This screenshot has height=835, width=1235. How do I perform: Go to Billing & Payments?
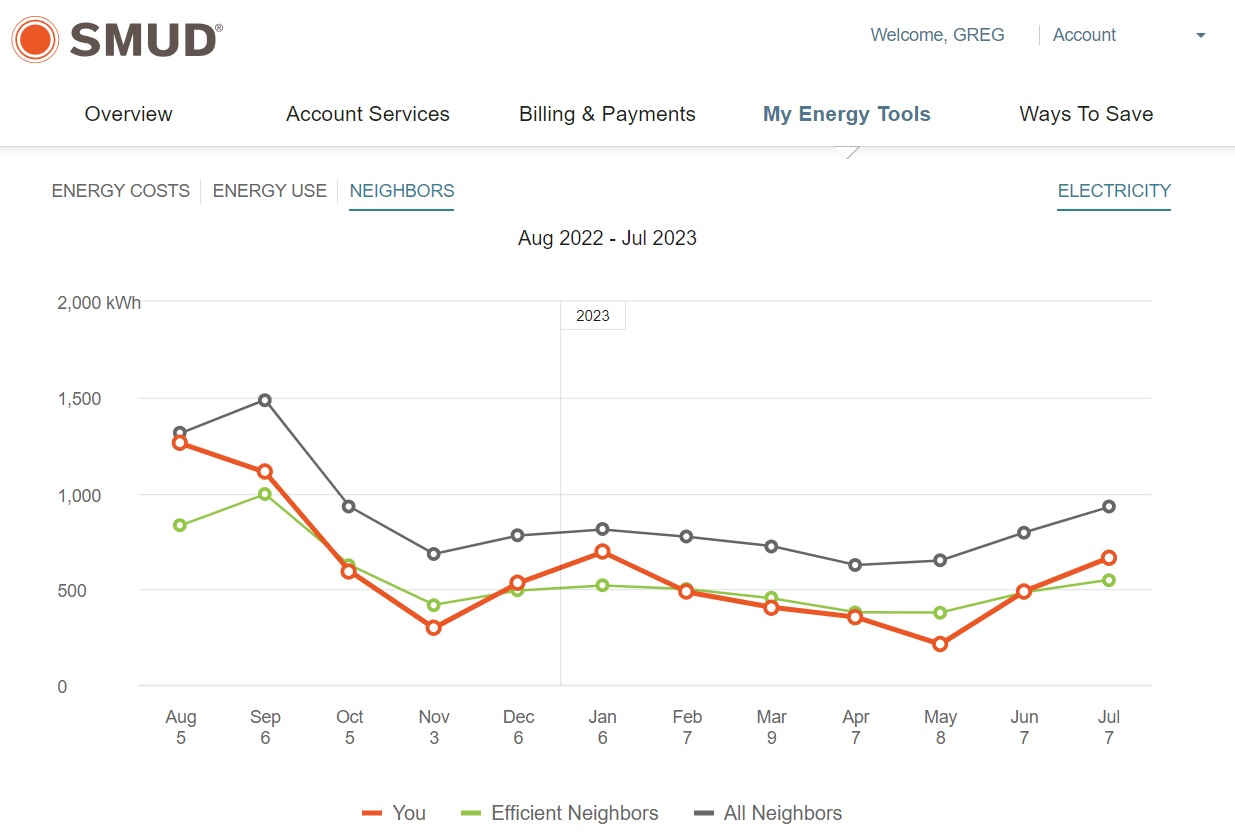[x=607, y=114]
